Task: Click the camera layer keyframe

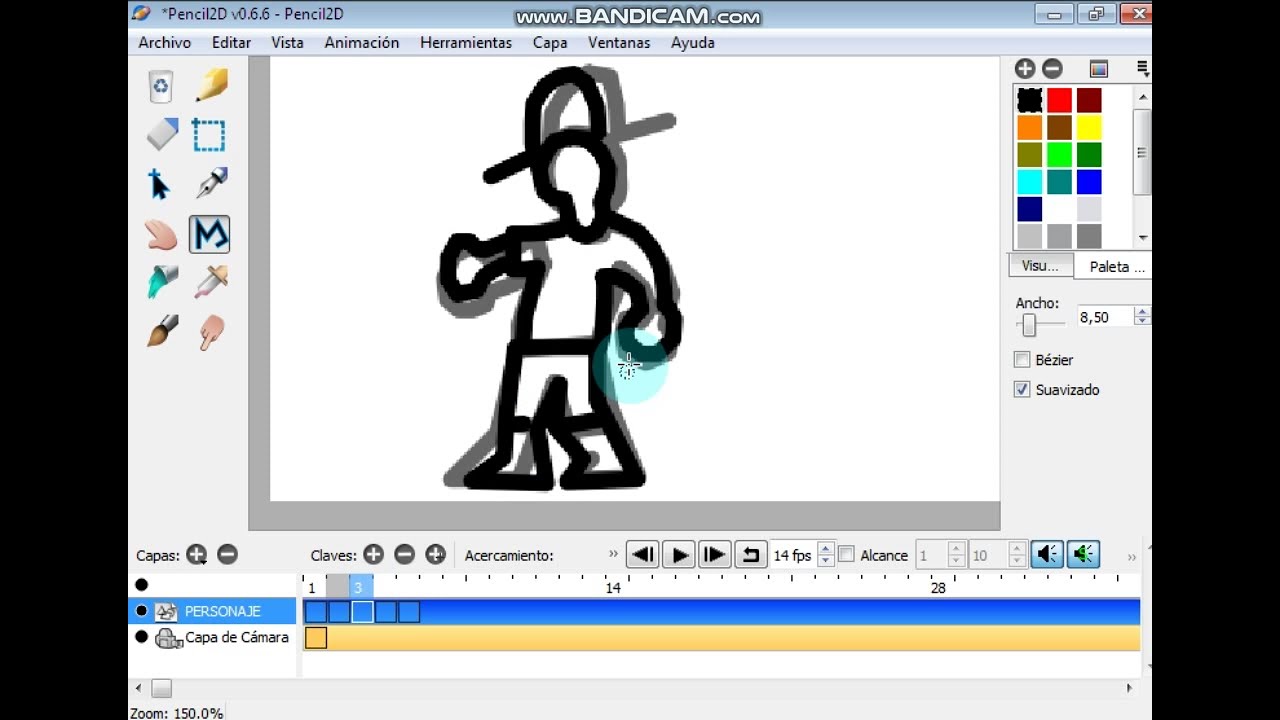Action: point(315,637)
